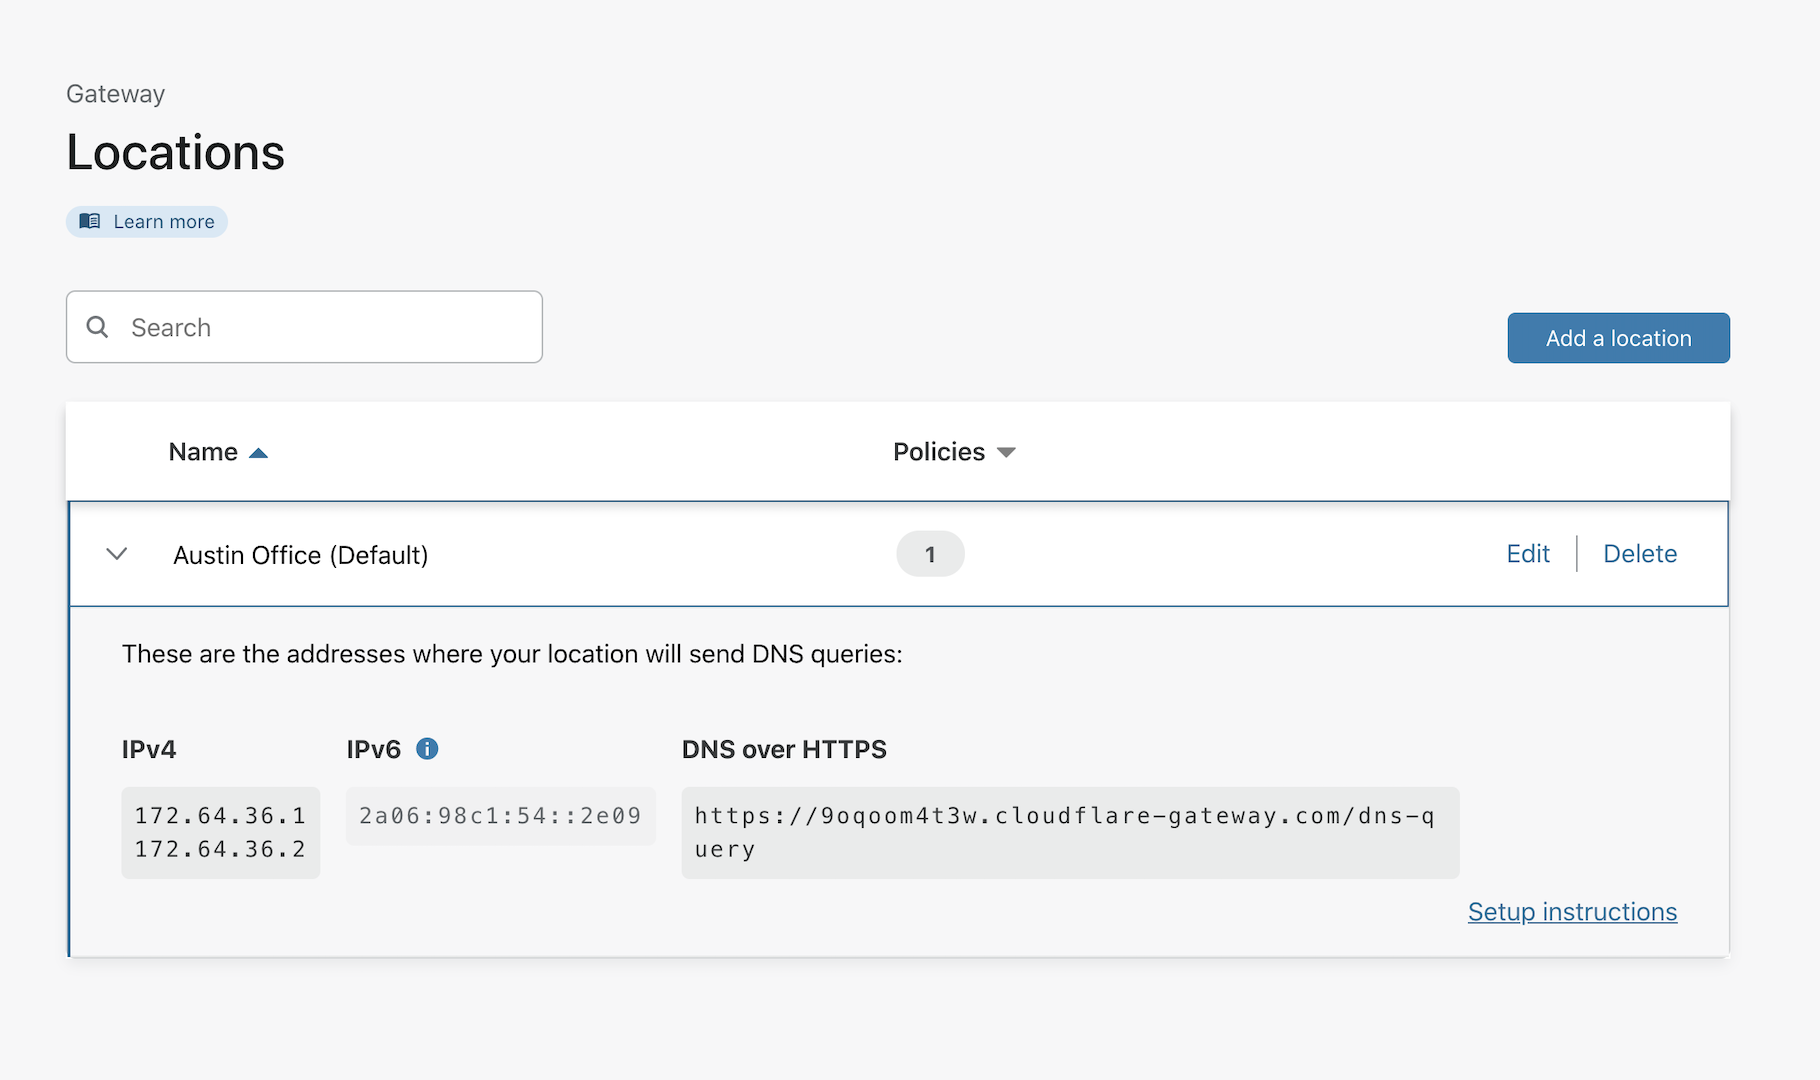Screen dimensions: 1820x1080
Task: Click the Add a location button
Action: (x=1618, y=338)
